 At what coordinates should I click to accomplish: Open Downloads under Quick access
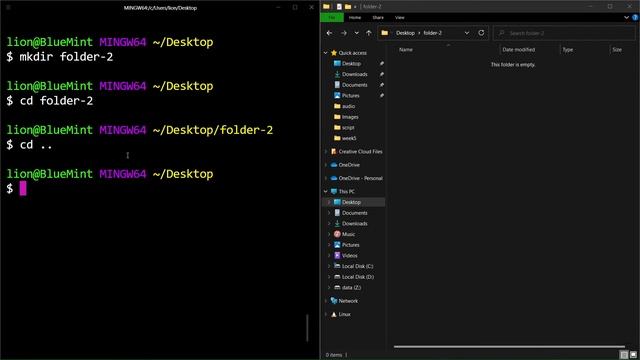click(355, 74)
